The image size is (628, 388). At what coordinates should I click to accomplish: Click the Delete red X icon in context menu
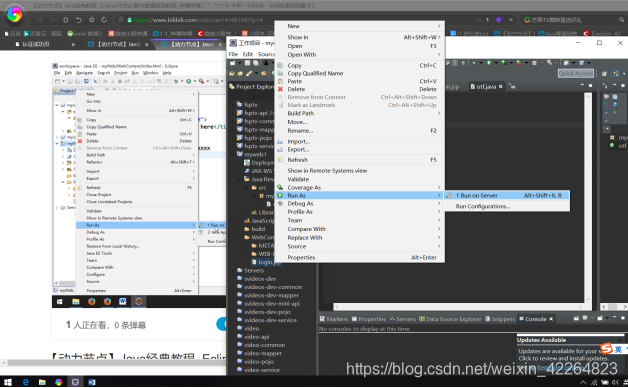[x=280, y=89]
